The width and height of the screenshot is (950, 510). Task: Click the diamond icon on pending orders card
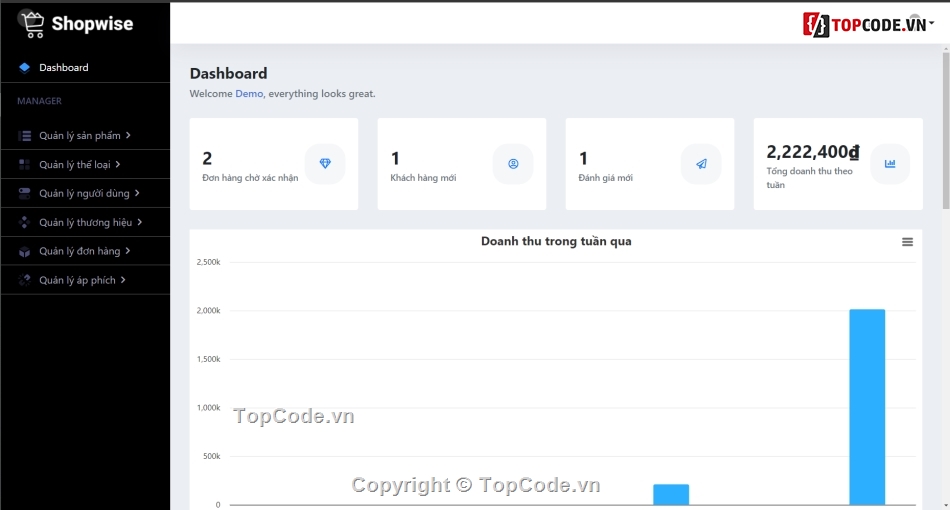[x=325, y=164]
